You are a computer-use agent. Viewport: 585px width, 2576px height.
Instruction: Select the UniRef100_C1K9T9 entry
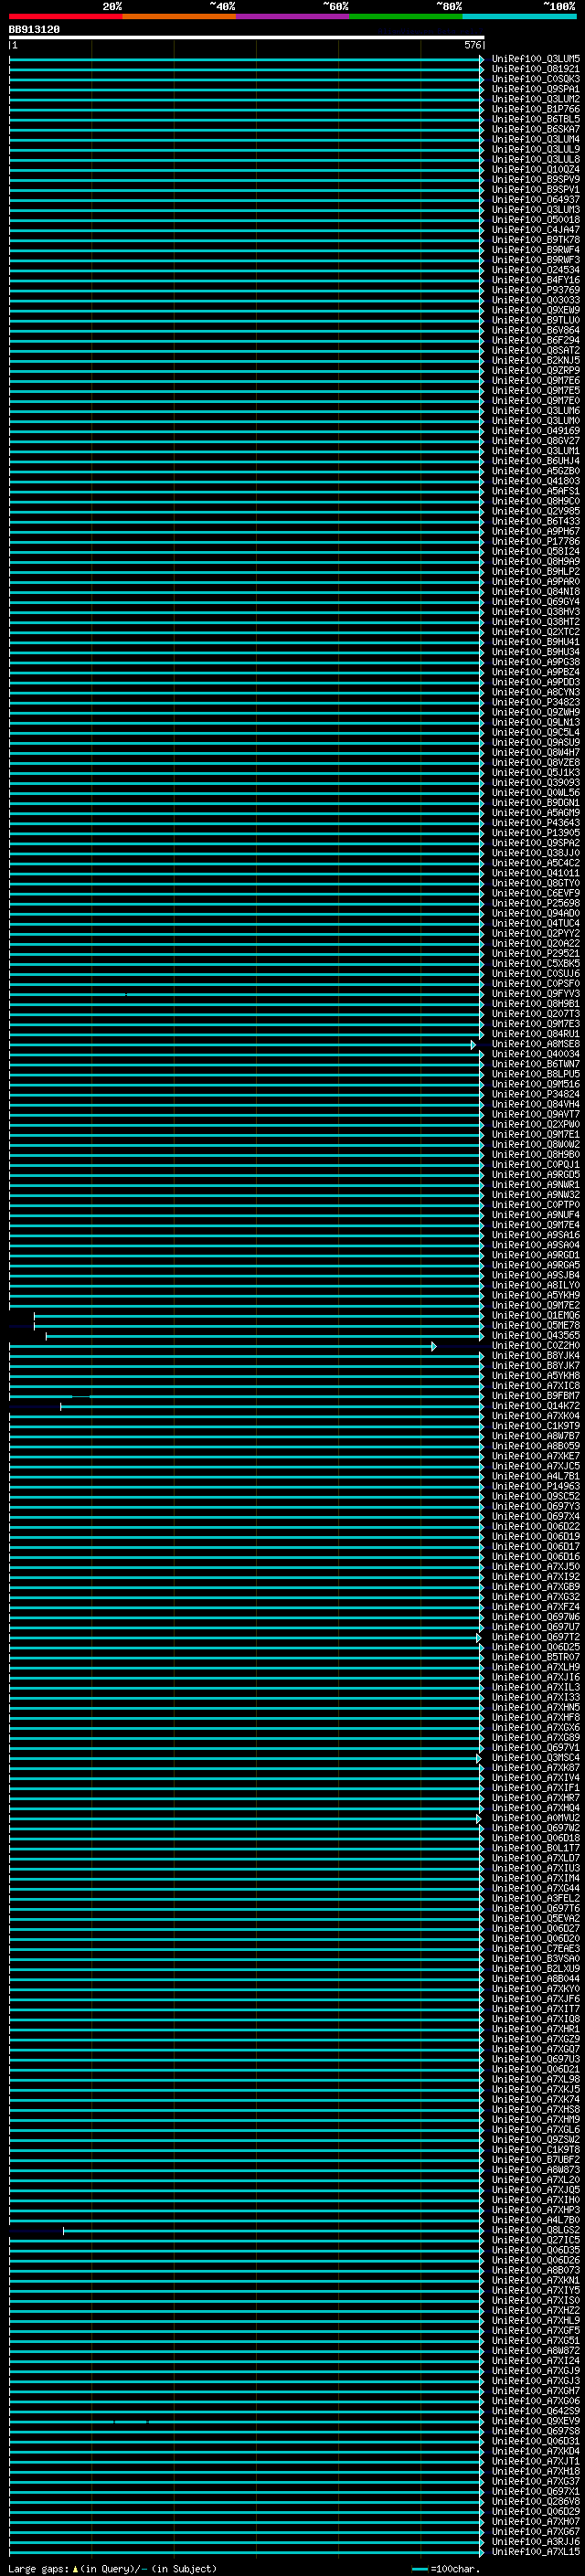click(536, 1426)
